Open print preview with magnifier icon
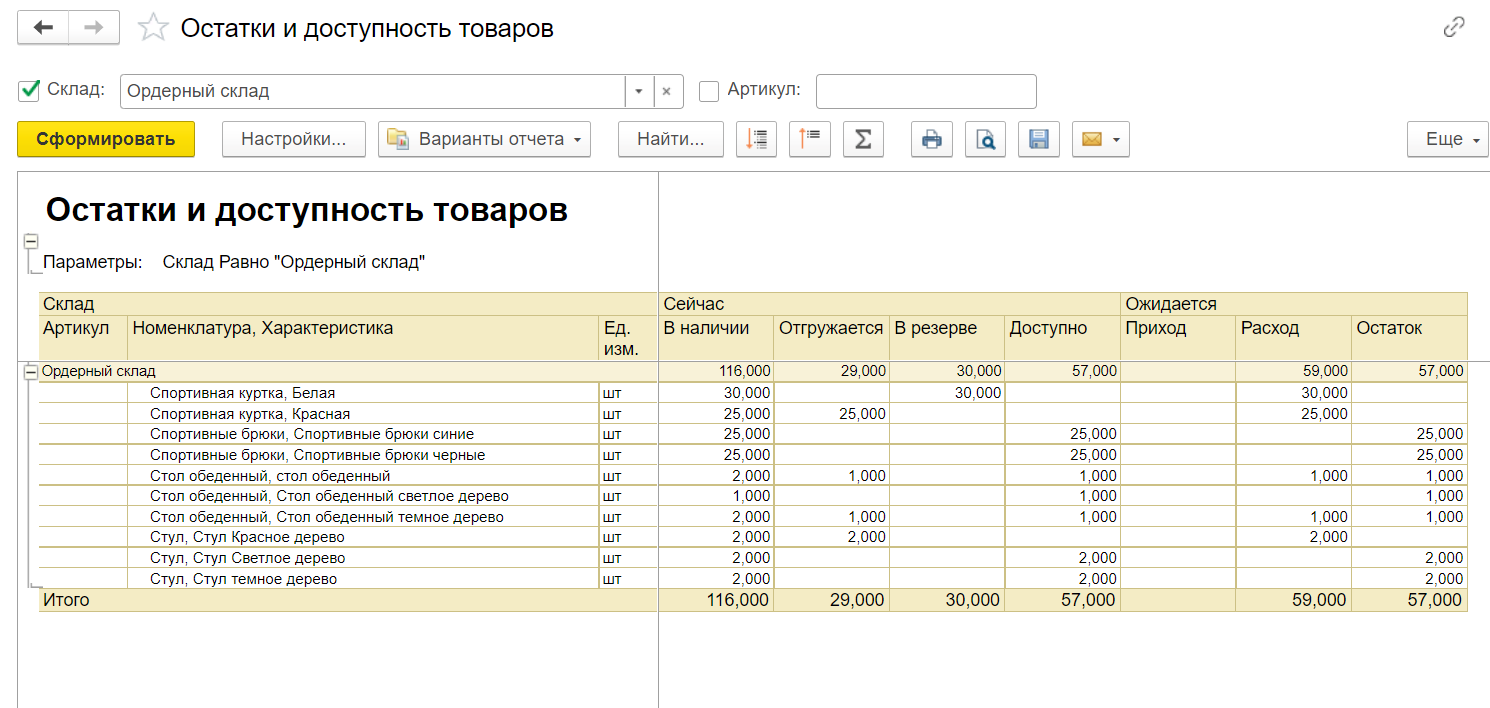Viewport: 1490px width, 708px height. click(985, 140)
